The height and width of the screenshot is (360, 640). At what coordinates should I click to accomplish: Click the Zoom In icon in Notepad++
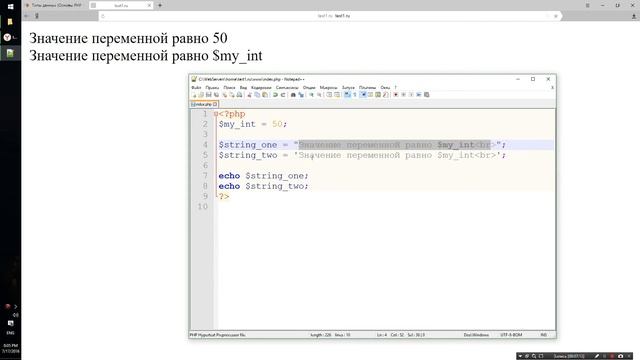pyautogui.click(x=311, y=95)
